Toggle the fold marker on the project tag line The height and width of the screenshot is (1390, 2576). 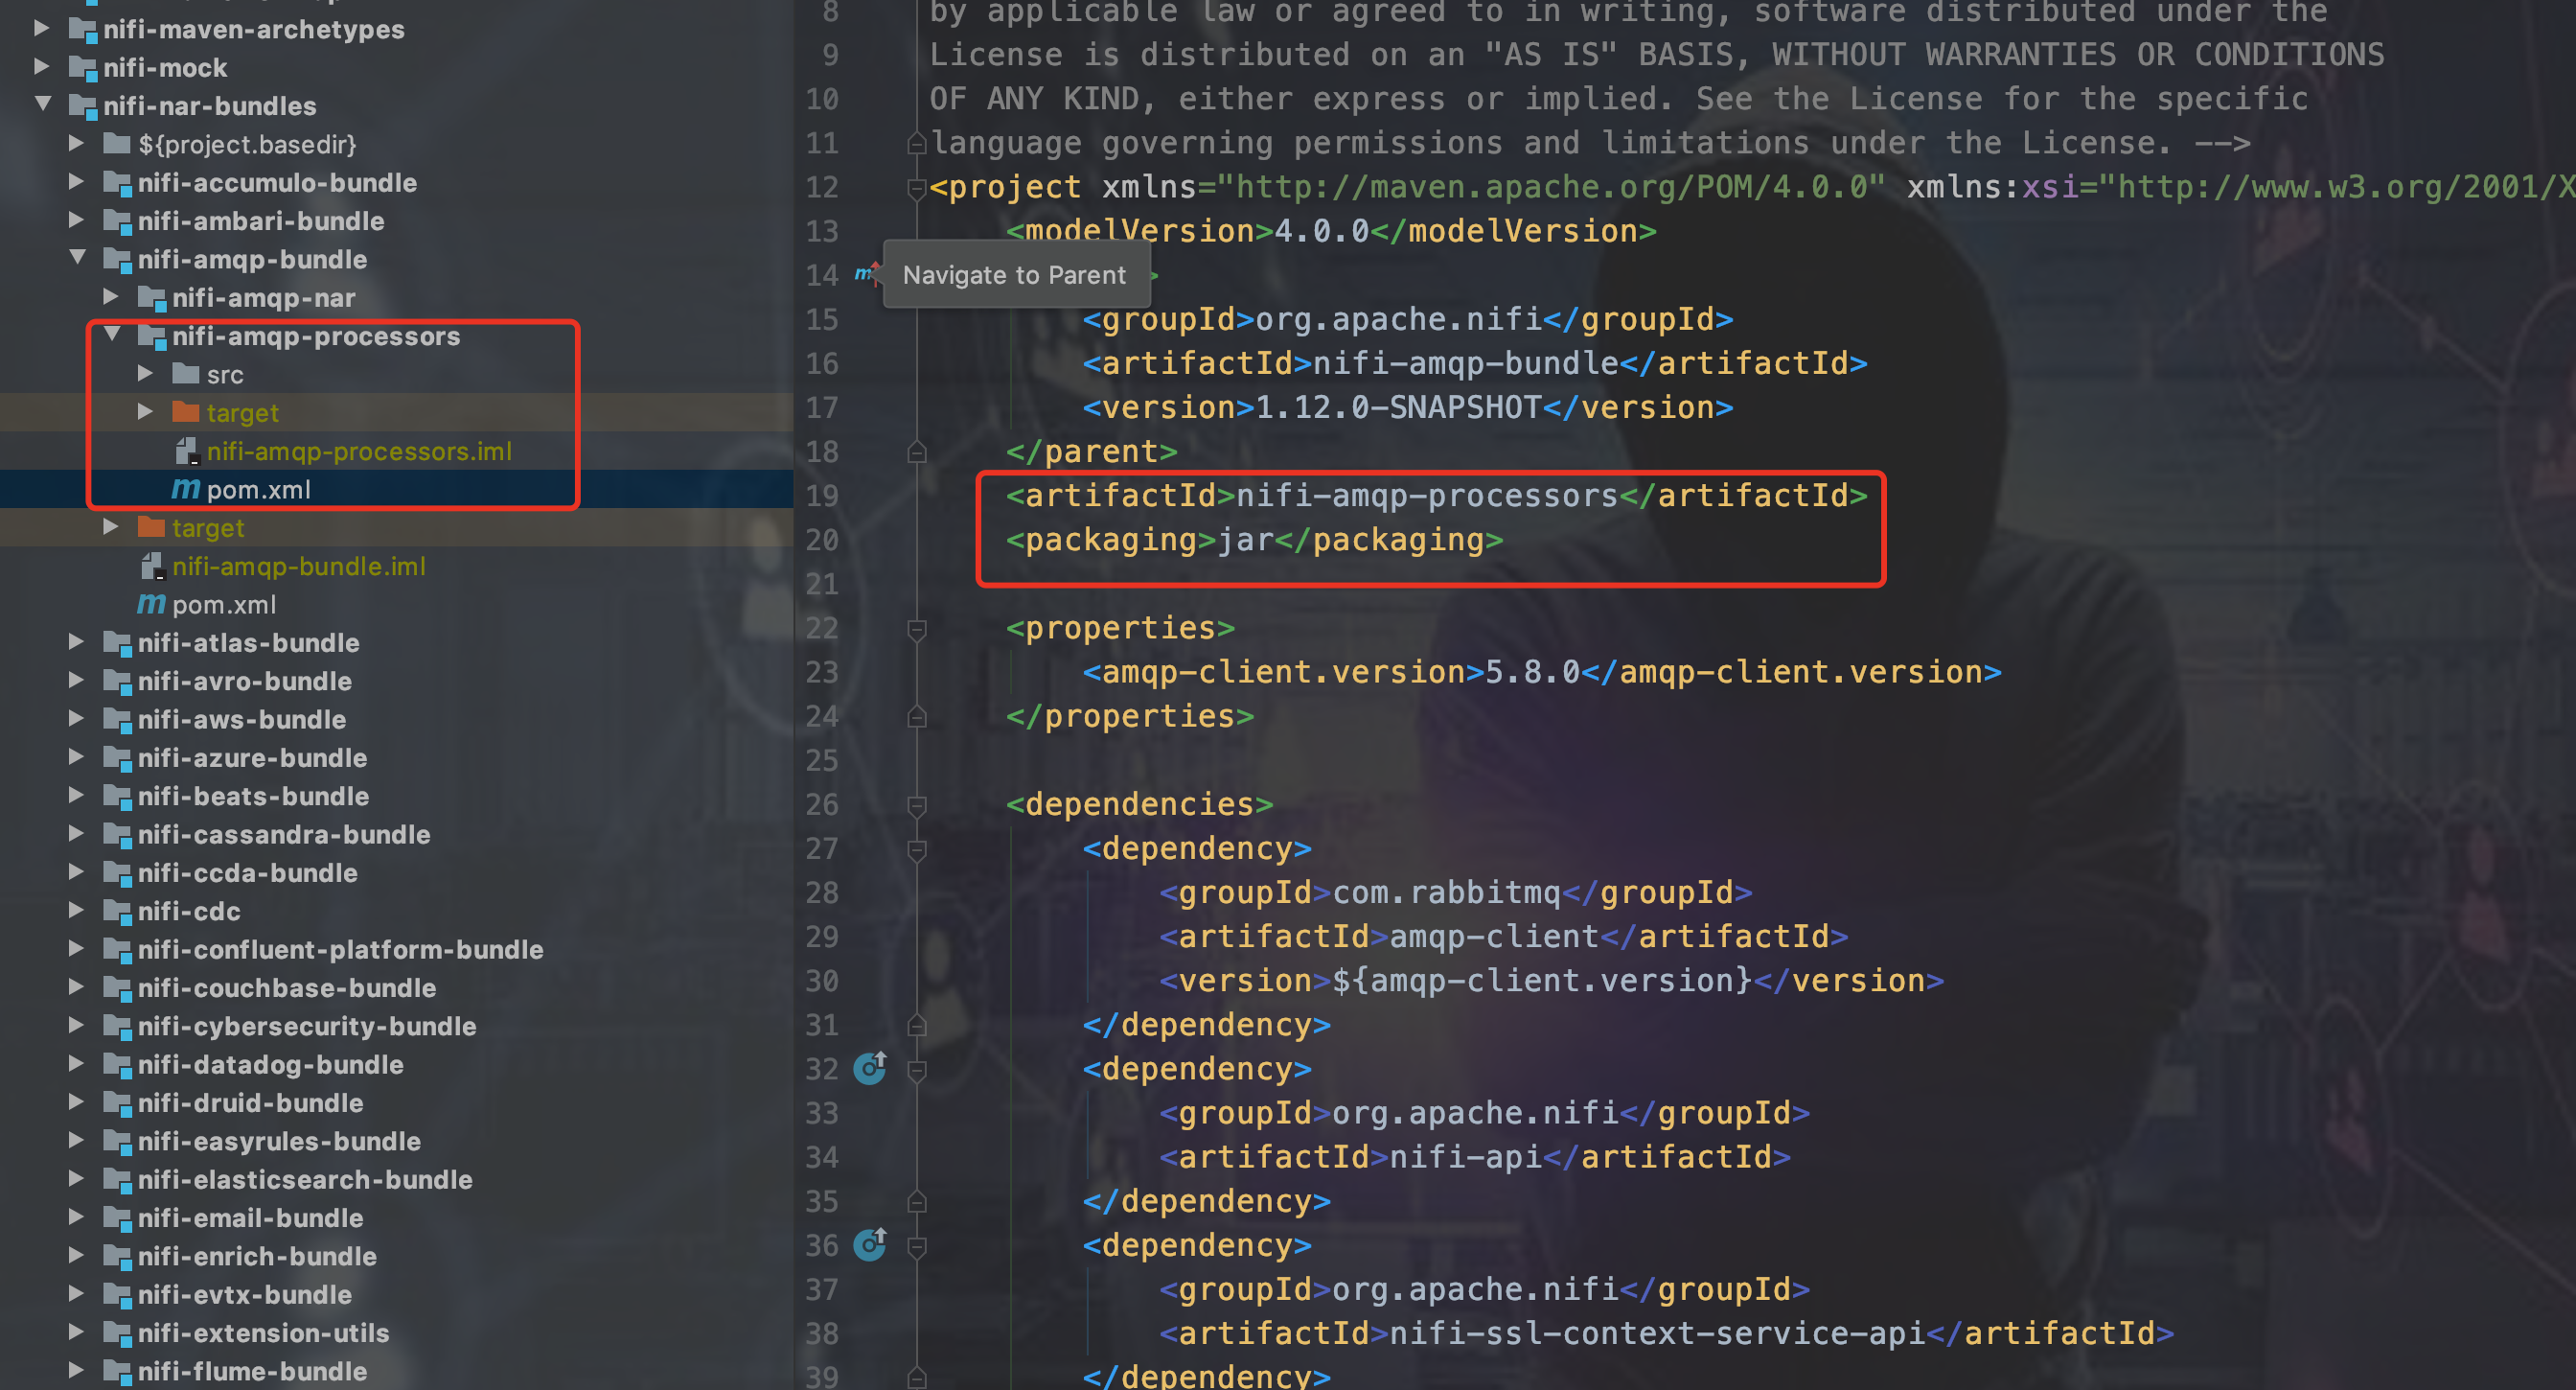[x=916, y=187]
